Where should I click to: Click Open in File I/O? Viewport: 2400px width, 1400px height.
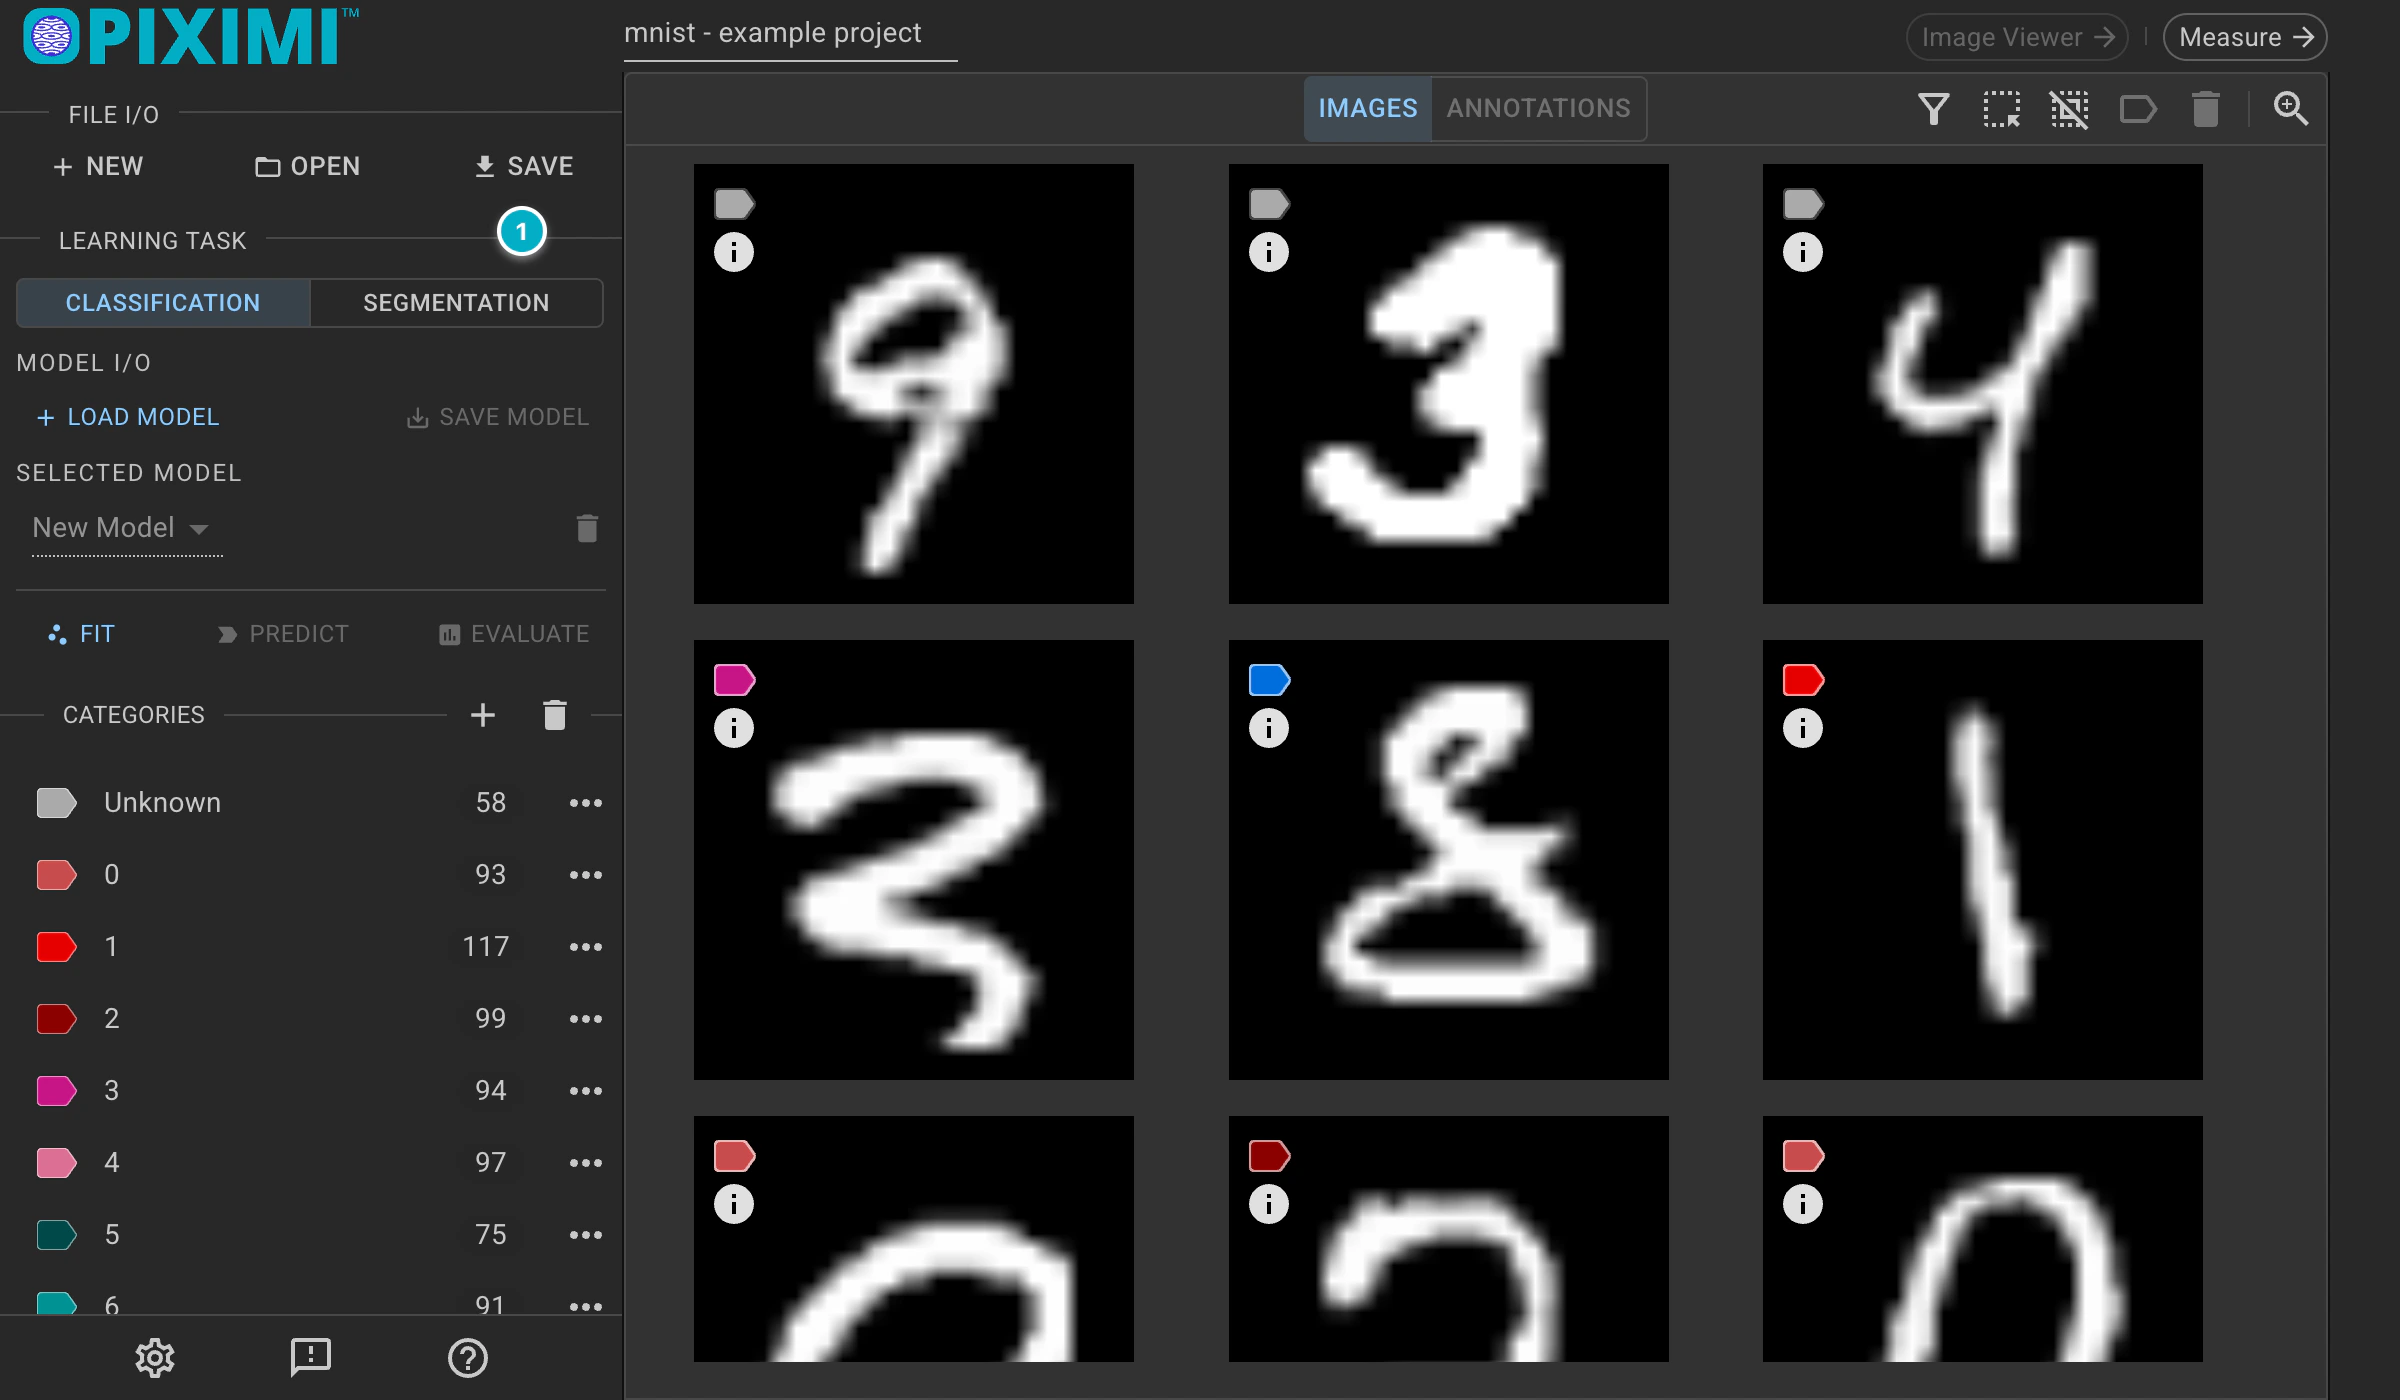308,166
